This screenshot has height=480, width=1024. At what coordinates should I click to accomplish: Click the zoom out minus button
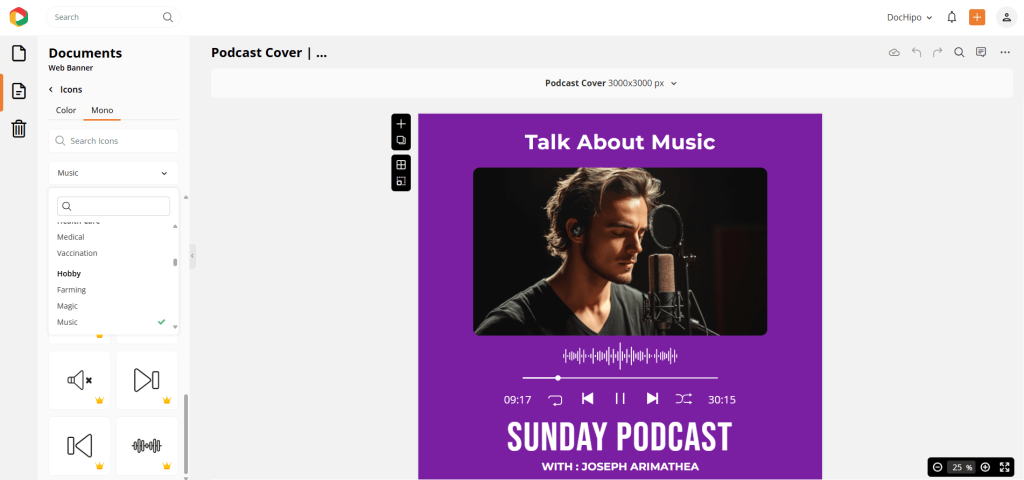937,467
